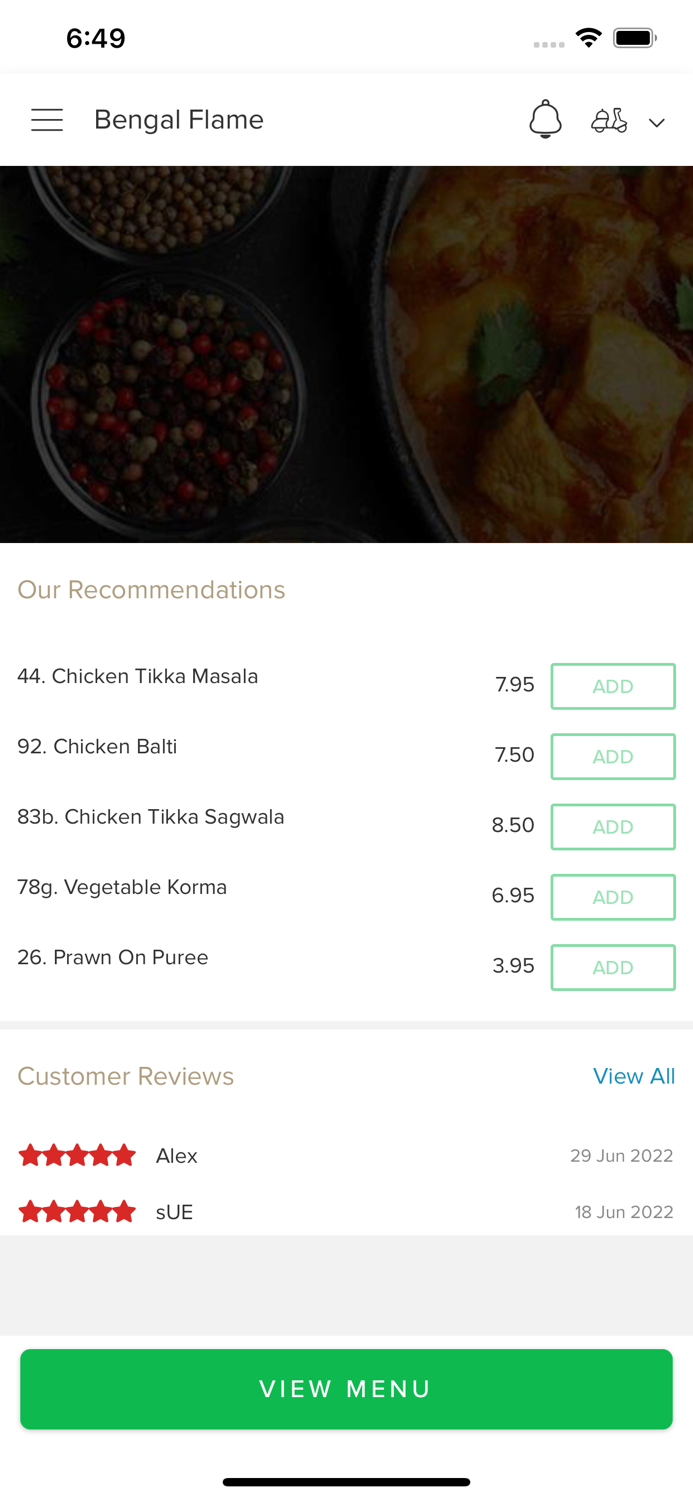
Task: Select the delivery scooter icon
Action: coord(609,121)
